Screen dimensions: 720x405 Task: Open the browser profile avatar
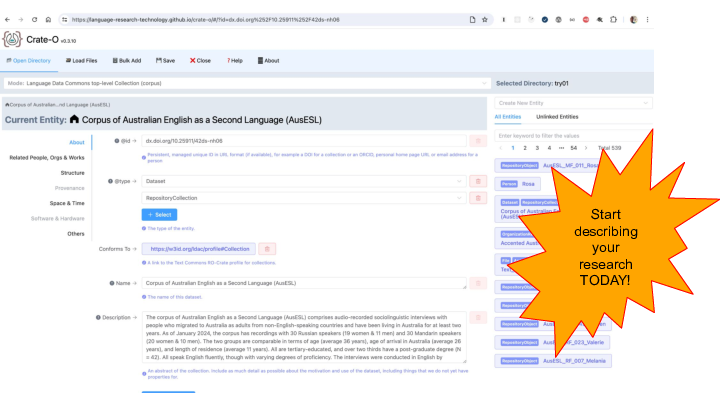tap(634, 20)
